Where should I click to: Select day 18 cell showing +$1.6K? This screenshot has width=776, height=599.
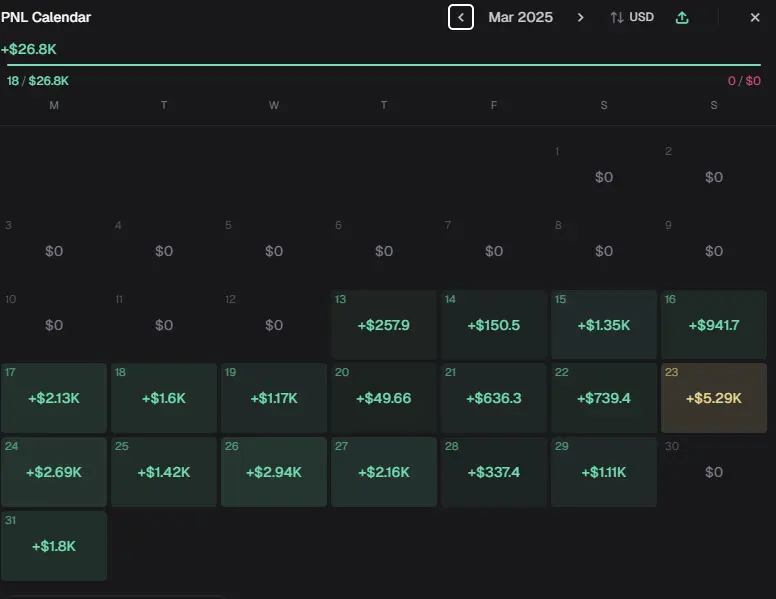(x=164, y=398)
